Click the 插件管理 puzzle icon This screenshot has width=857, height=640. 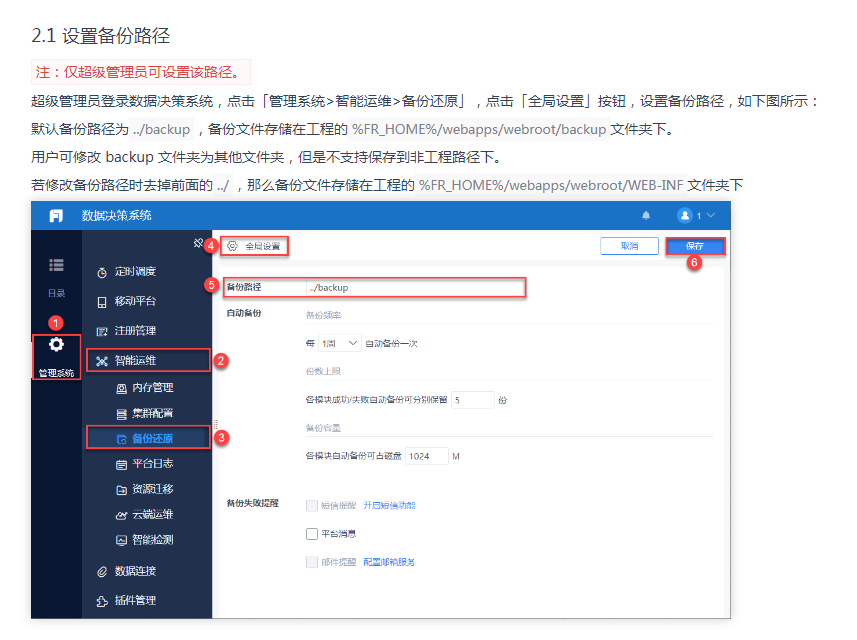[x=102, y=601]
